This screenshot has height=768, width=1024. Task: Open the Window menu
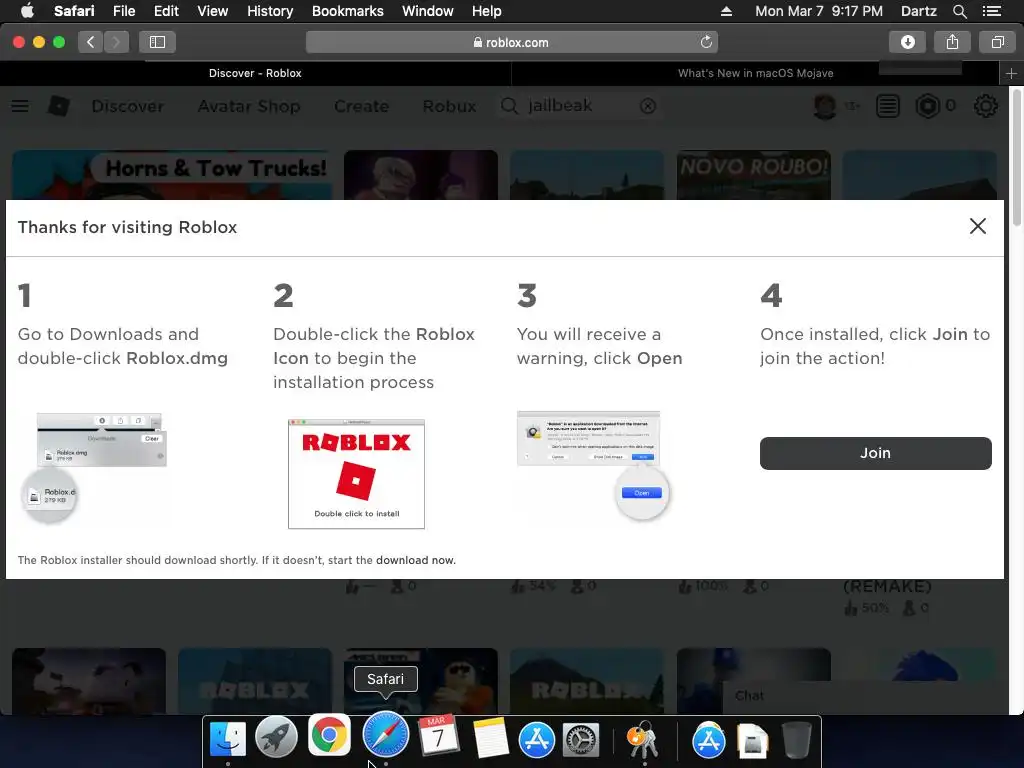point(428,11)
